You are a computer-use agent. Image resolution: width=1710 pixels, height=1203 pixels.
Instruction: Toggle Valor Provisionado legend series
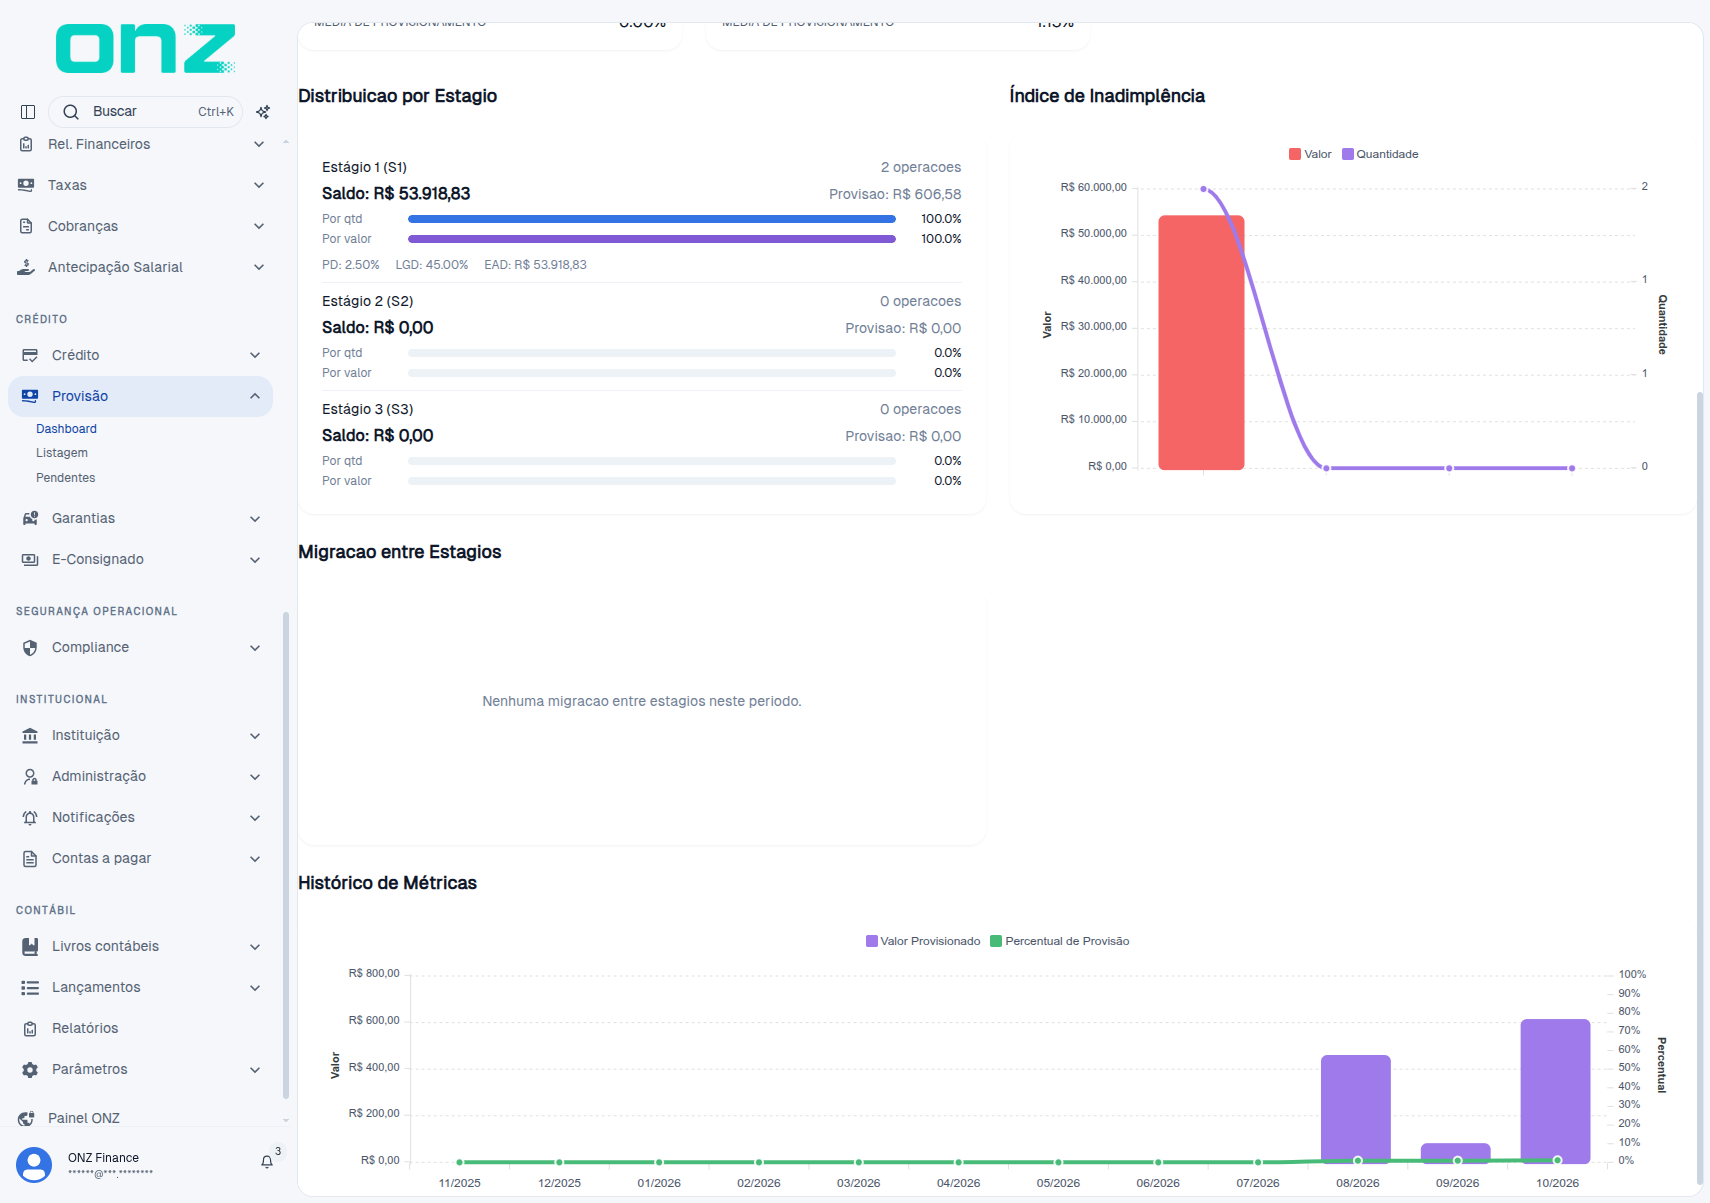[x=923, y=941]
